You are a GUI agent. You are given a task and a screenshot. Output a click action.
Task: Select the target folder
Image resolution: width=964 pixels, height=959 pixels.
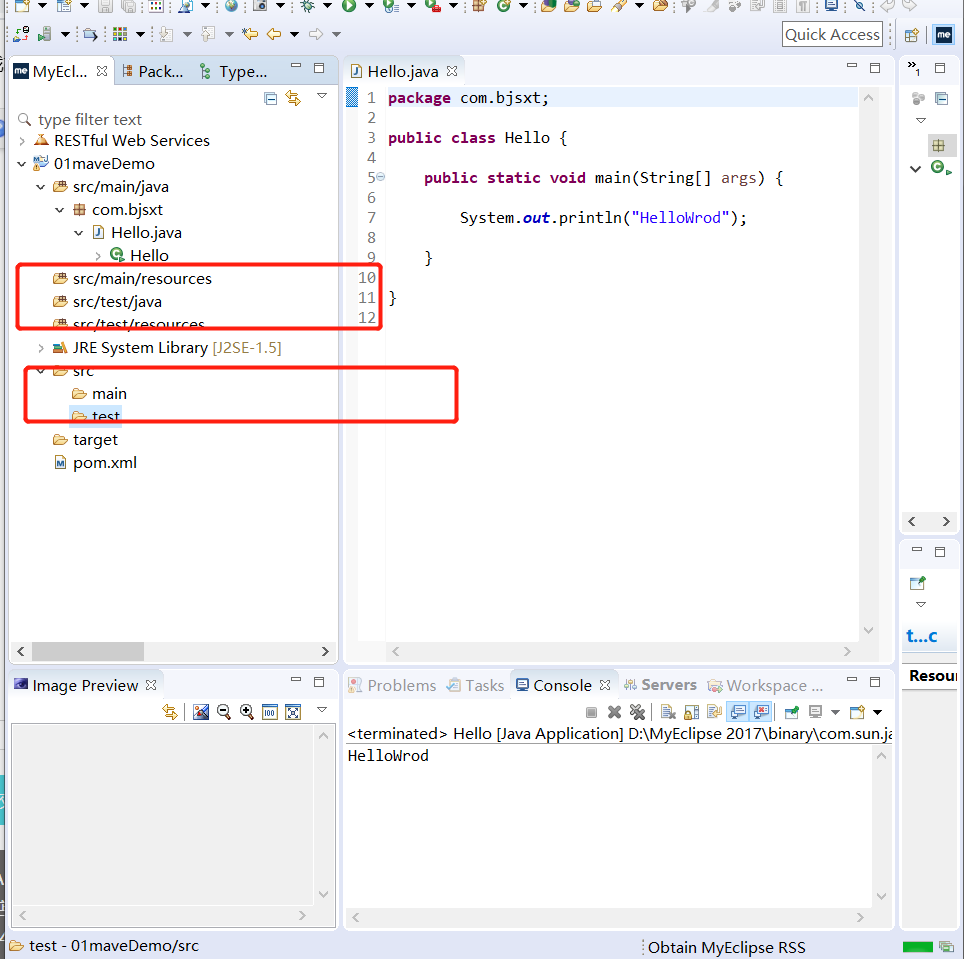tap(85, 440)
